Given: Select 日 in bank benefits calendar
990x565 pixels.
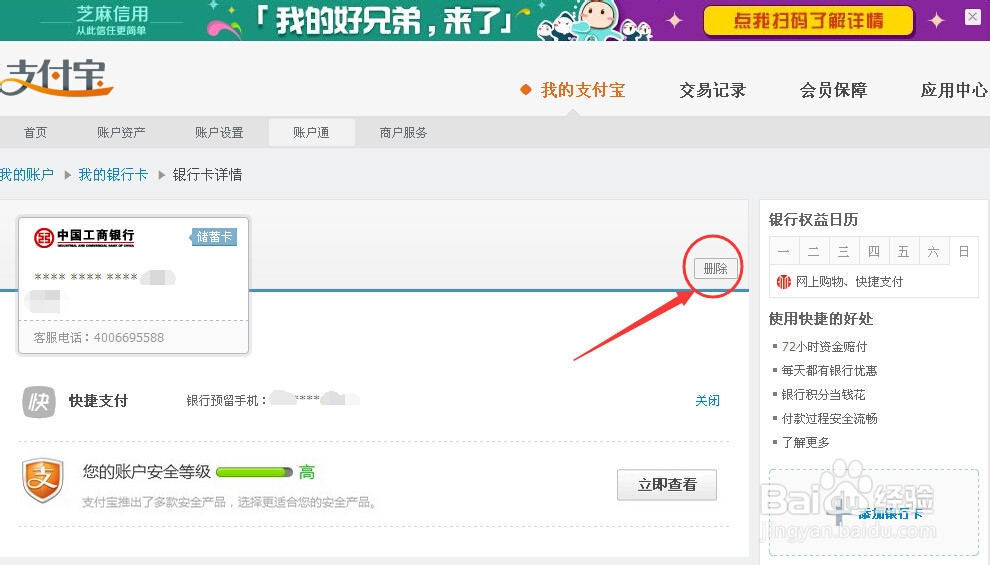Looking at the screenshot, I should (963, 252).
